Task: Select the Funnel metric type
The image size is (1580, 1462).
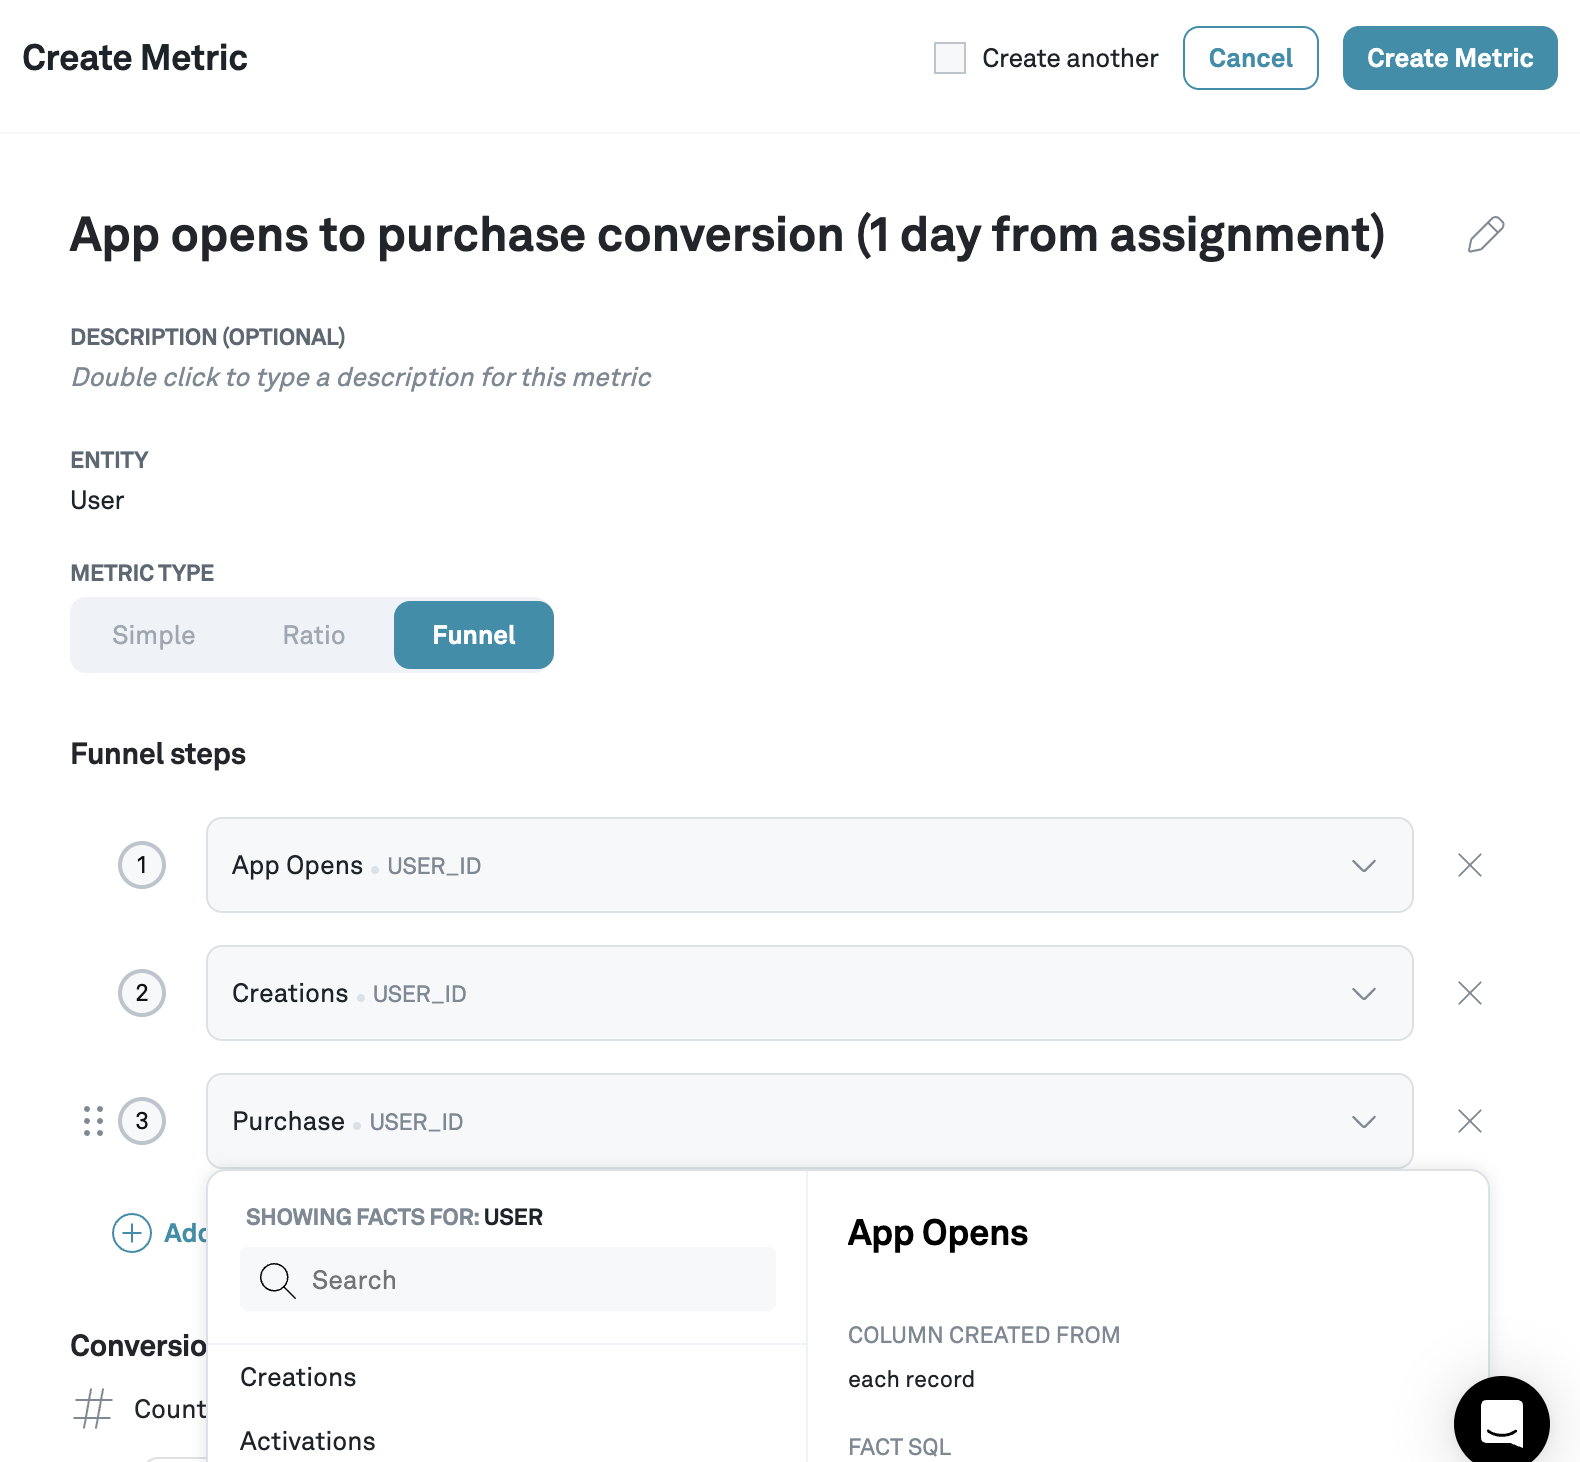Action: [473, 635]
